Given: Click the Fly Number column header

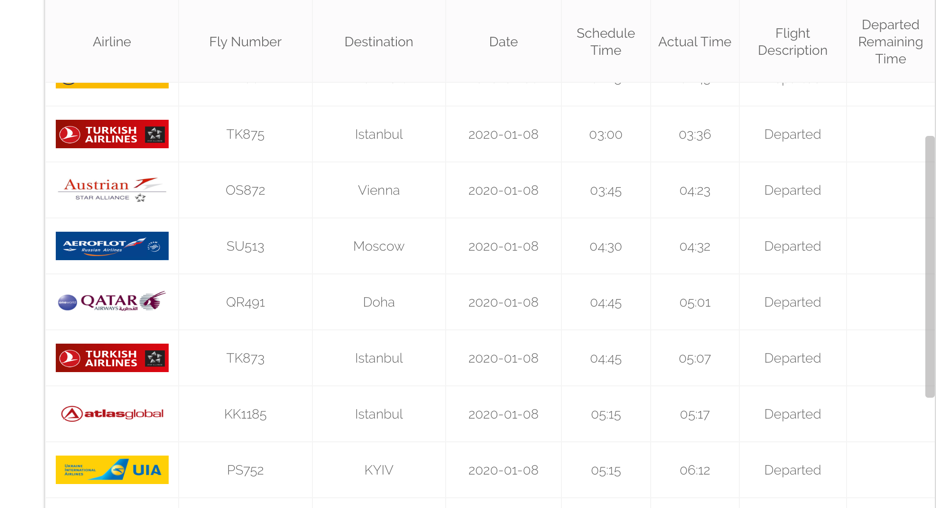Looking at the screenshot, I should click(x=245, y=42).
